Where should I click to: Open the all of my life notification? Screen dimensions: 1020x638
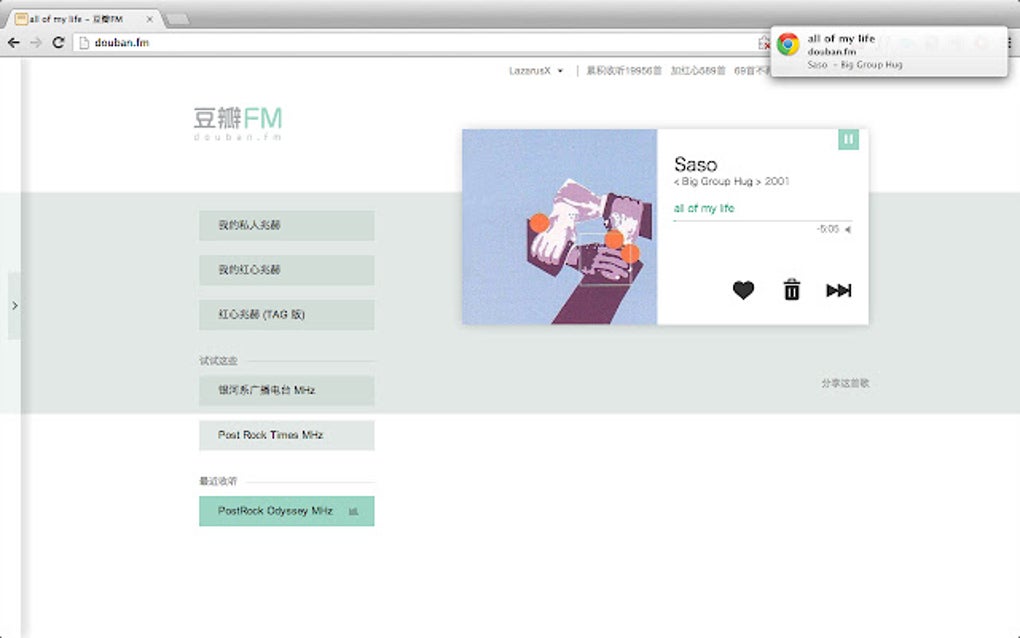(x=889, y=51)
